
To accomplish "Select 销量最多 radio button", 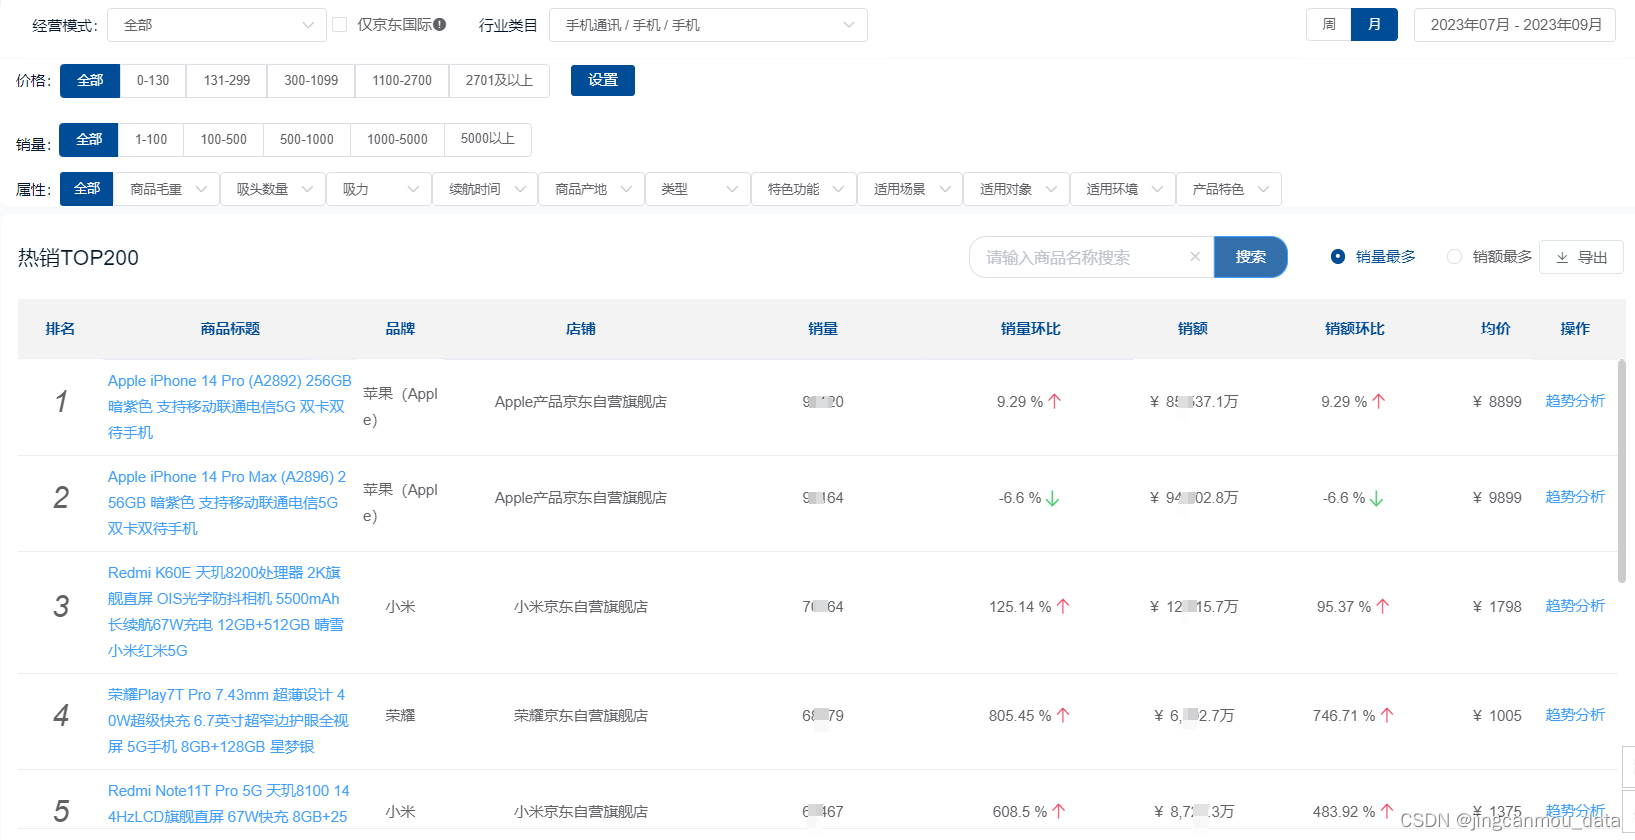I will coord(1338,257).
